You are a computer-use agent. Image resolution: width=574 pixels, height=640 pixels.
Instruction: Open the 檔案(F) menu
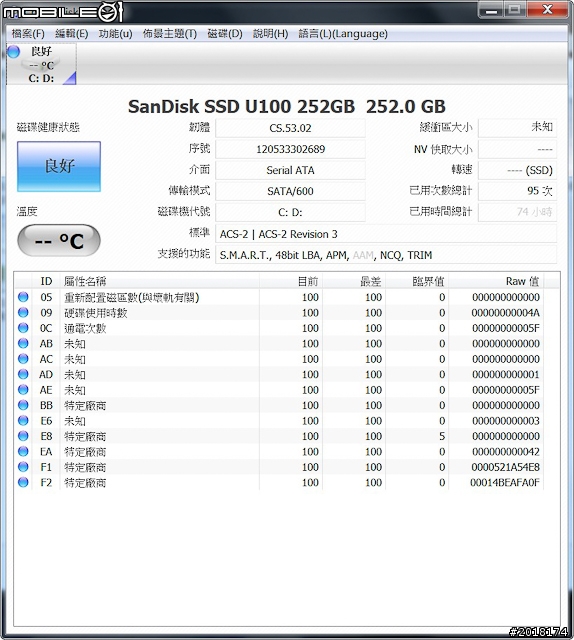click(x=28, y=33)
